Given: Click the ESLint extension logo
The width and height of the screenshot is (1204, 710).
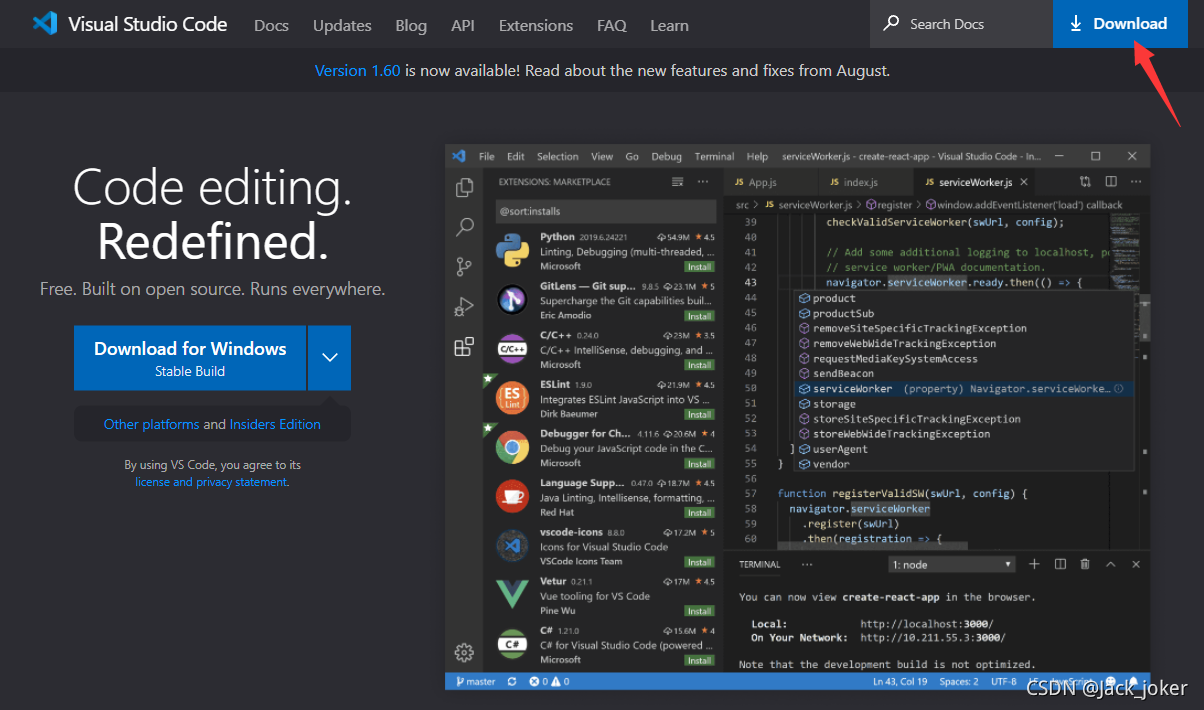Looking at the screenshot, I should click(x=513, y=398).
